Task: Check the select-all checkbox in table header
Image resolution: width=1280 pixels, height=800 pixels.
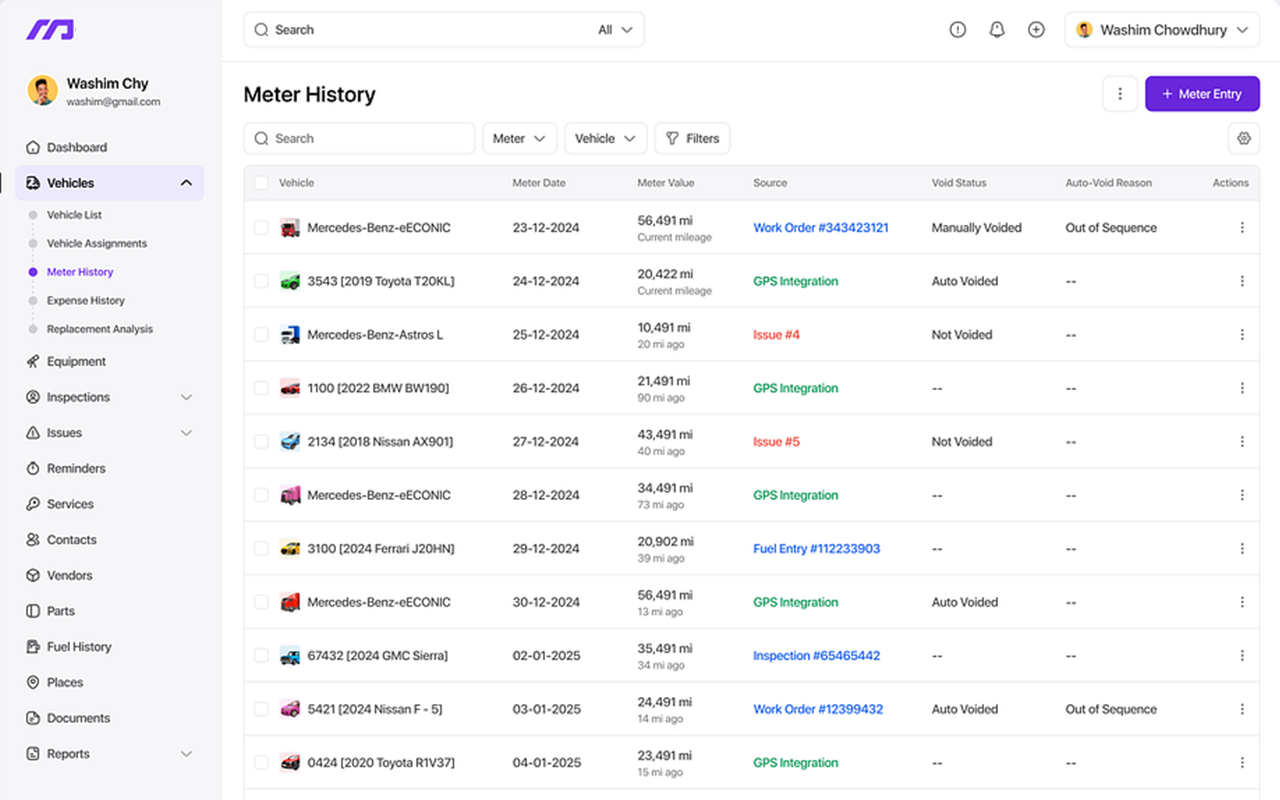Action: click(261, 183)
